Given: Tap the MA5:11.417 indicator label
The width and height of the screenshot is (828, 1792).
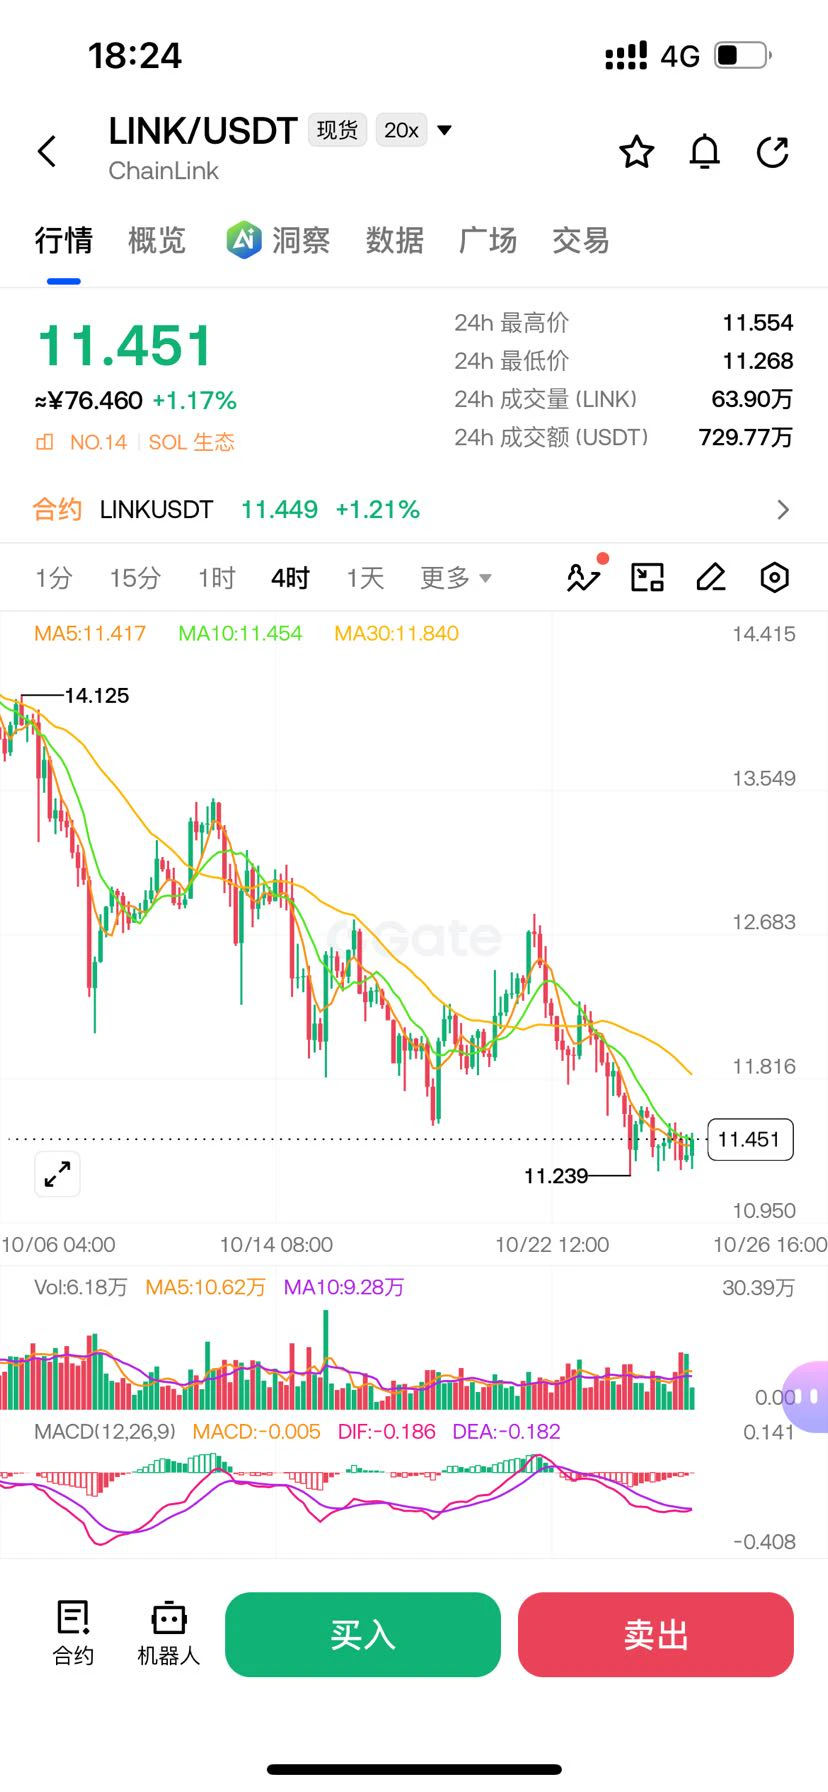Looking at the screenshot, I should (90, 633).
